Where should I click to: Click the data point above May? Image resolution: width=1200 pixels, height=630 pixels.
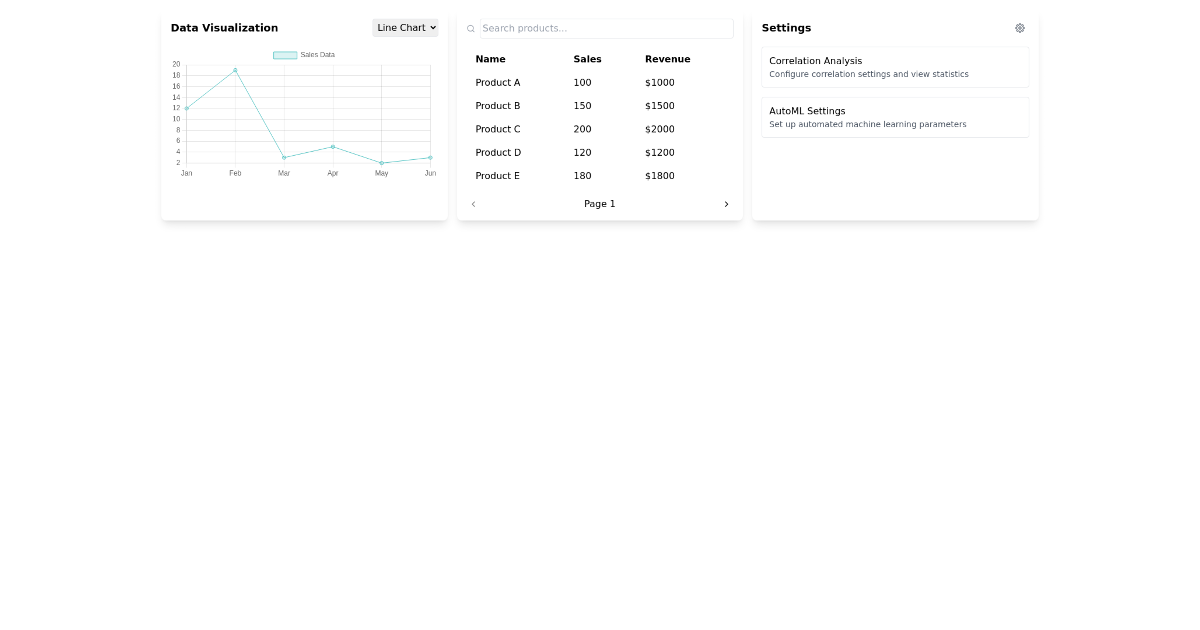(x=381, y=161)
